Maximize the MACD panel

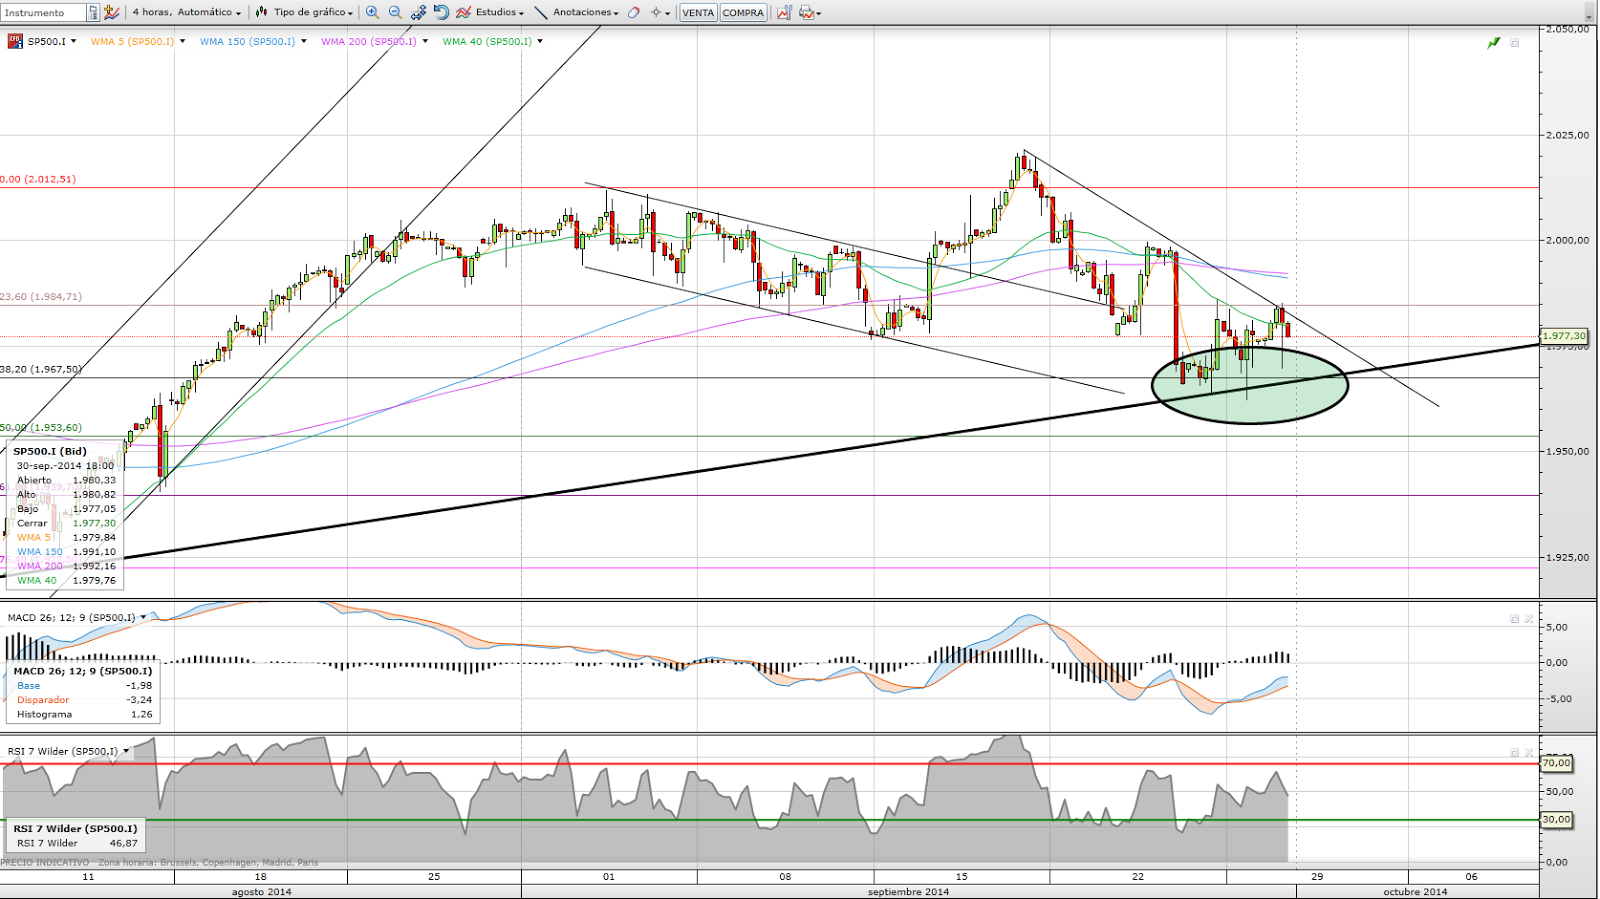tap(1515, 619)
